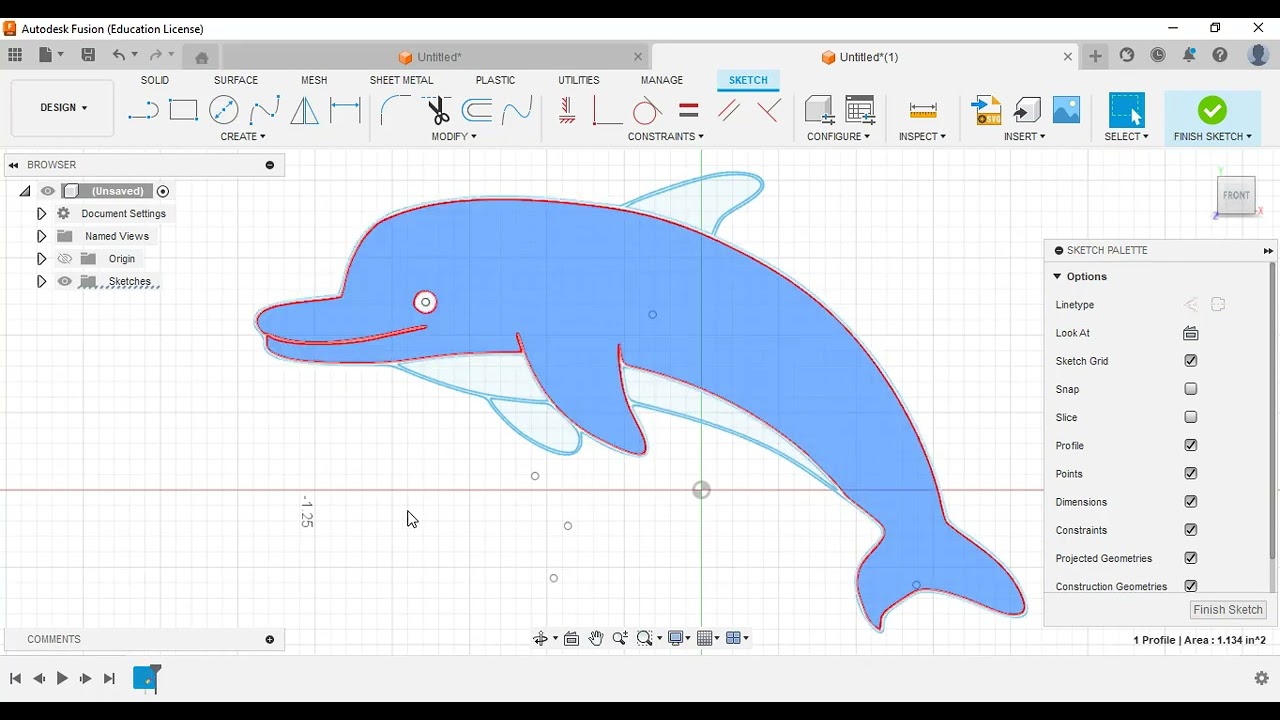Image resolution: width=1280 pixels, height=720 pixels.
Task: Toggle the Dimensions checkbox
Action: pos(1190,502)
